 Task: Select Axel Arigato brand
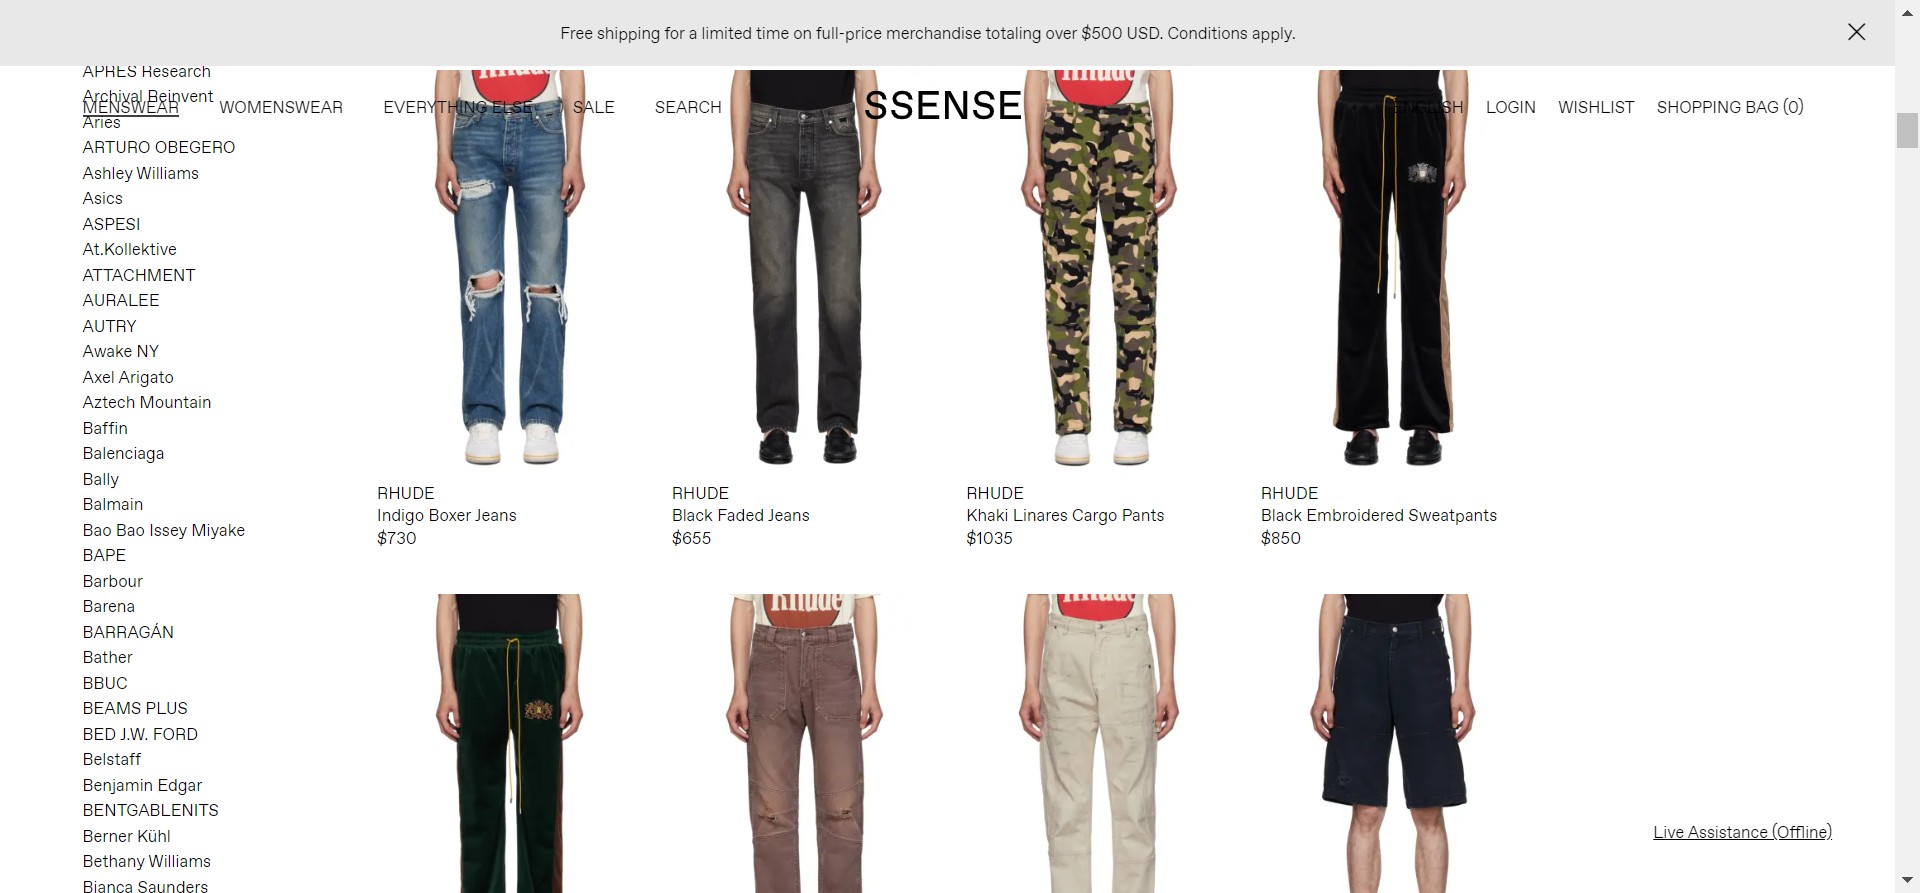coord(128,377)
